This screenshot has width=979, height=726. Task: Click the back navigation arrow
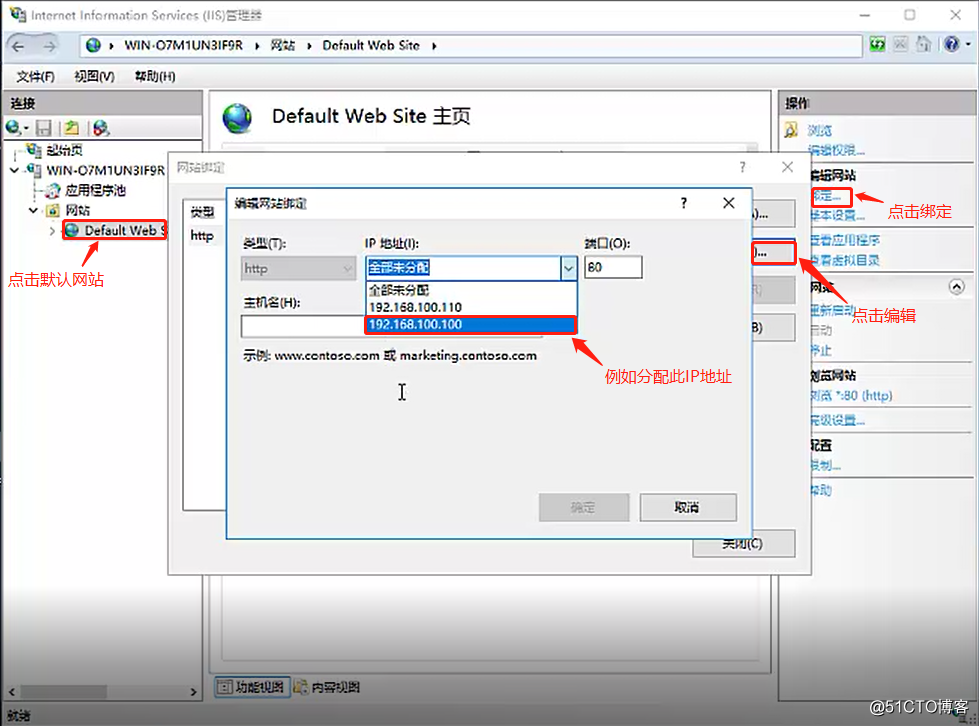(x=19, y=46)
